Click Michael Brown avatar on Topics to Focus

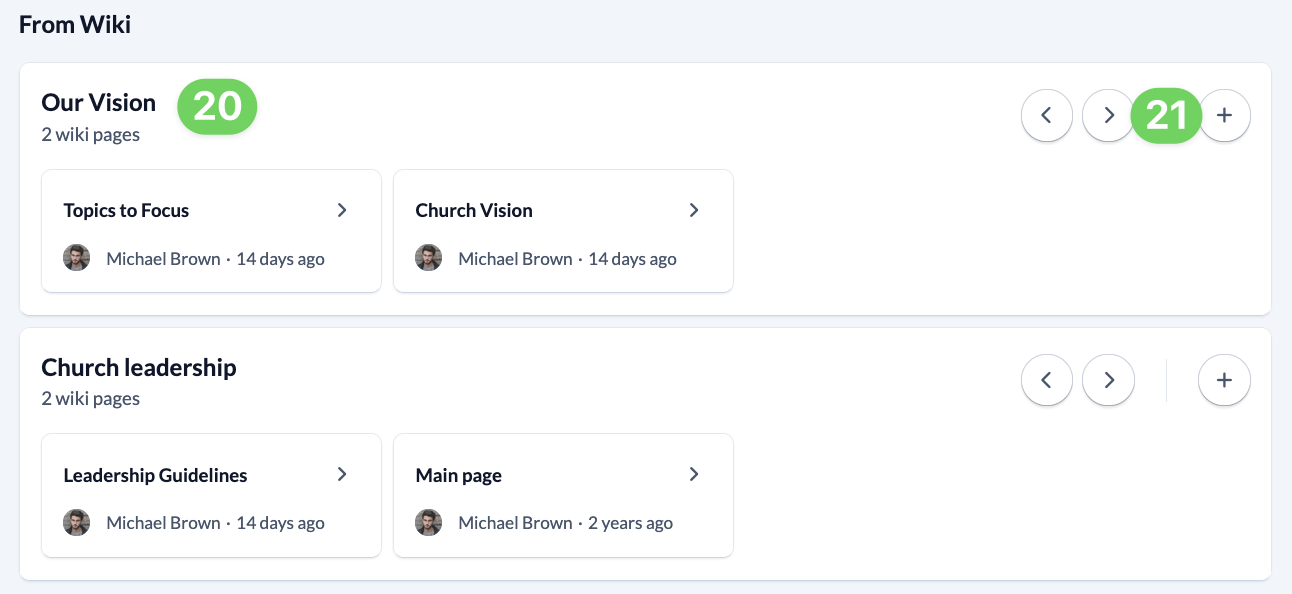tap(77, 258)
